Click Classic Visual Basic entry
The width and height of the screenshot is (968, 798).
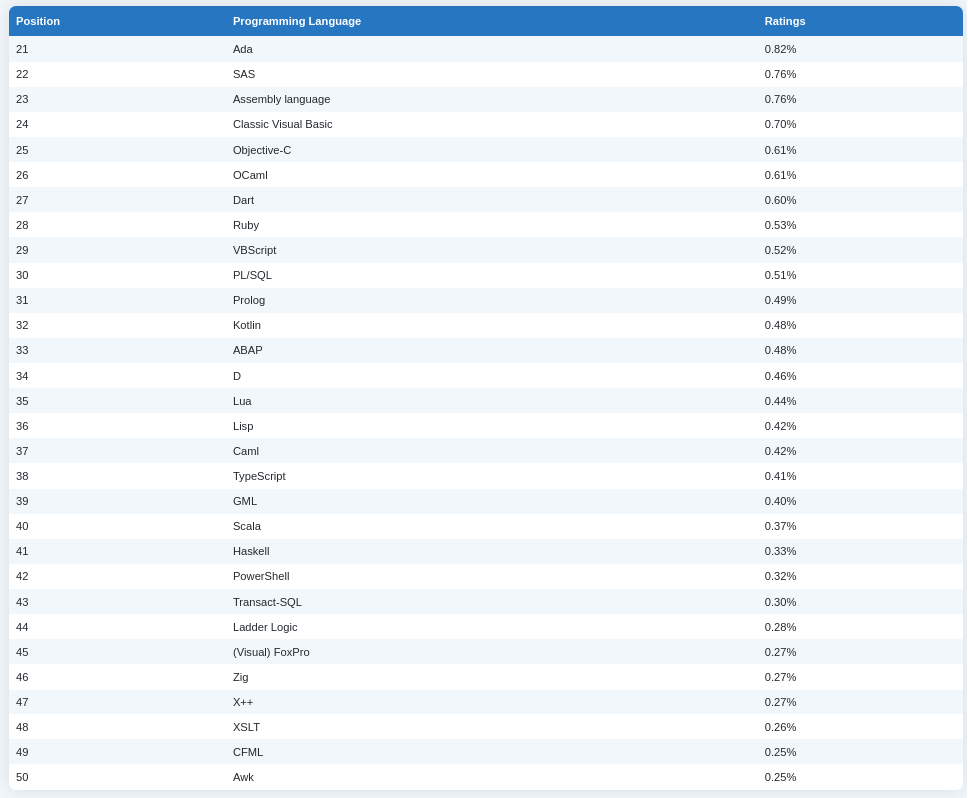pos(282,124)
